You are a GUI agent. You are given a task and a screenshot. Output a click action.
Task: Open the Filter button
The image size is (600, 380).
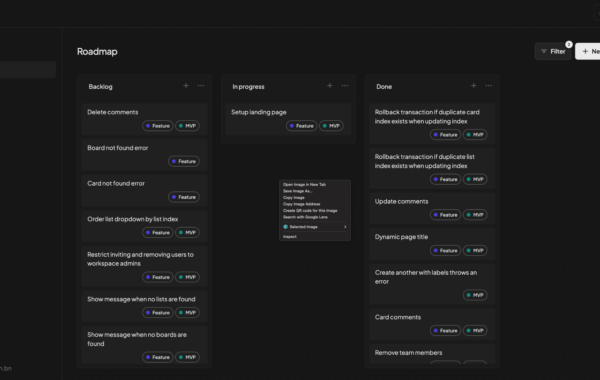click(553, 51)
